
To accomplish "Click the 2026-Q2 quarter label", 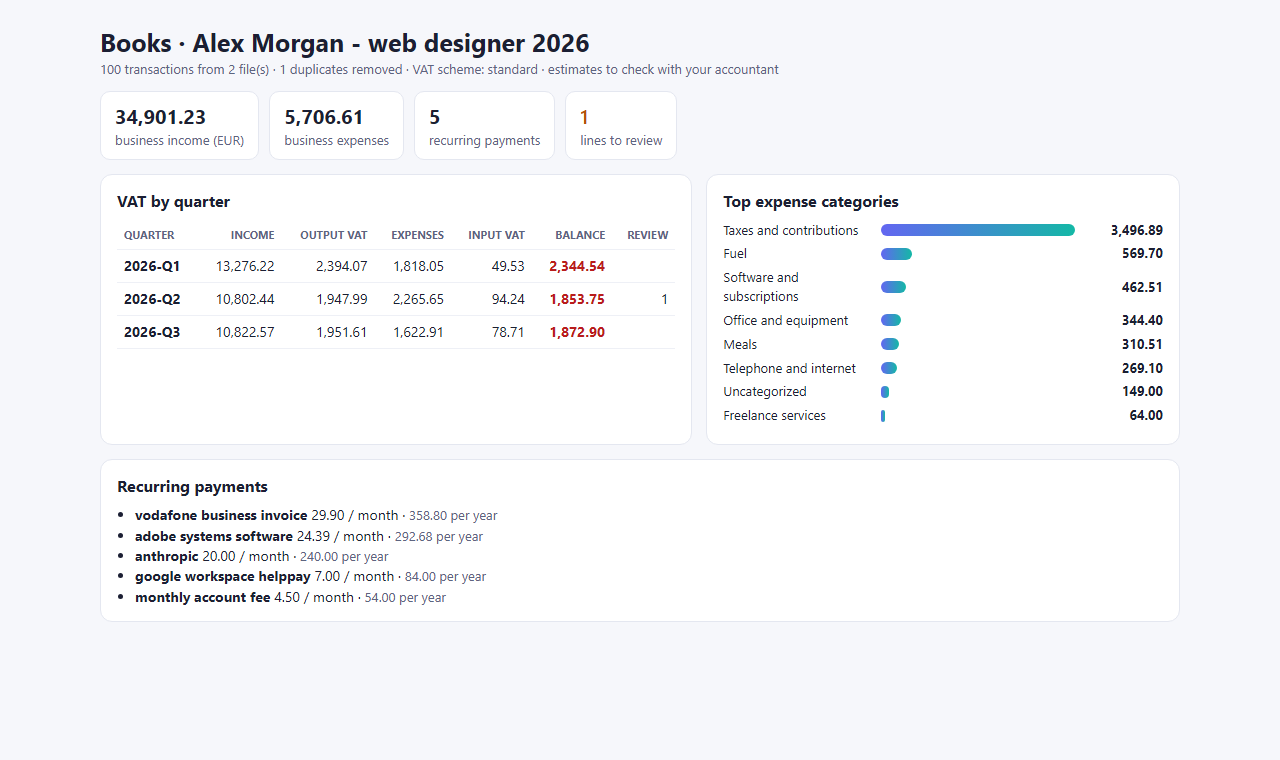I will click(x=152, y=299).
